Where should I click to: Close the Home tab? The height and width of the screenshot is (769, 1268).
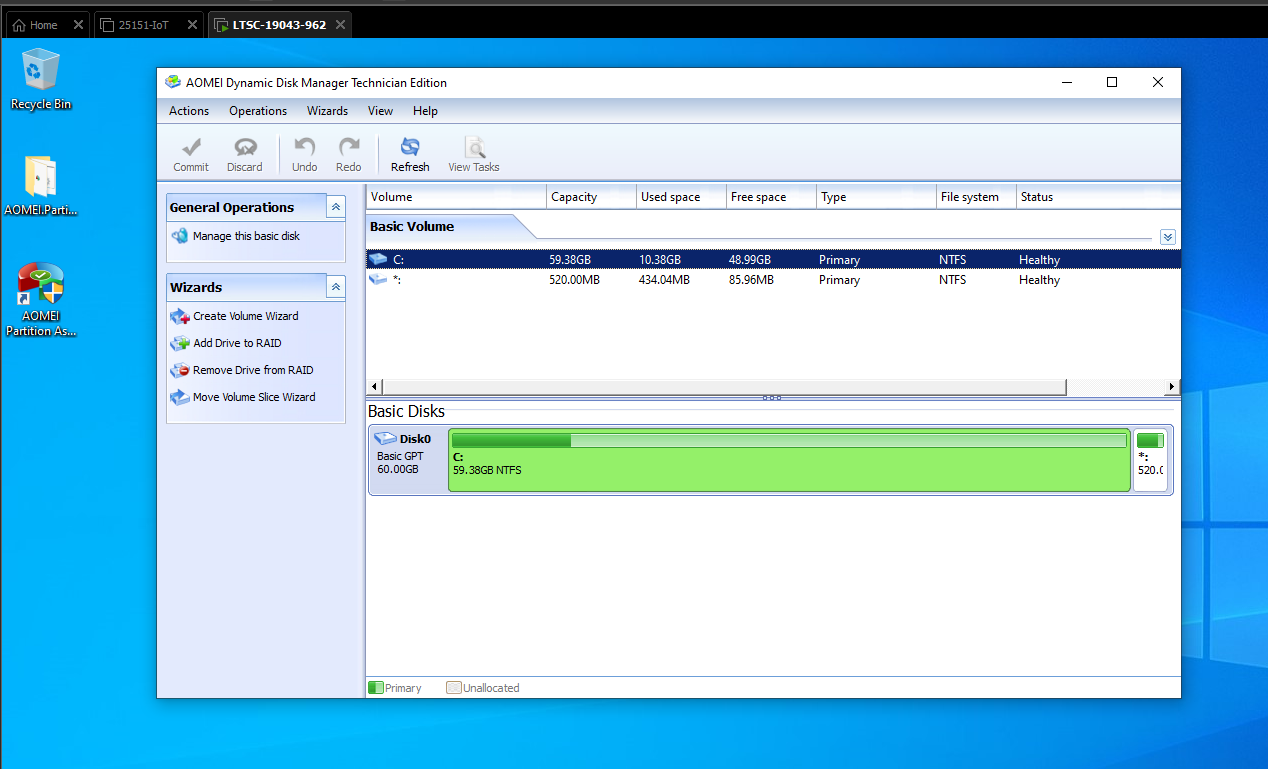coord(78,25)
